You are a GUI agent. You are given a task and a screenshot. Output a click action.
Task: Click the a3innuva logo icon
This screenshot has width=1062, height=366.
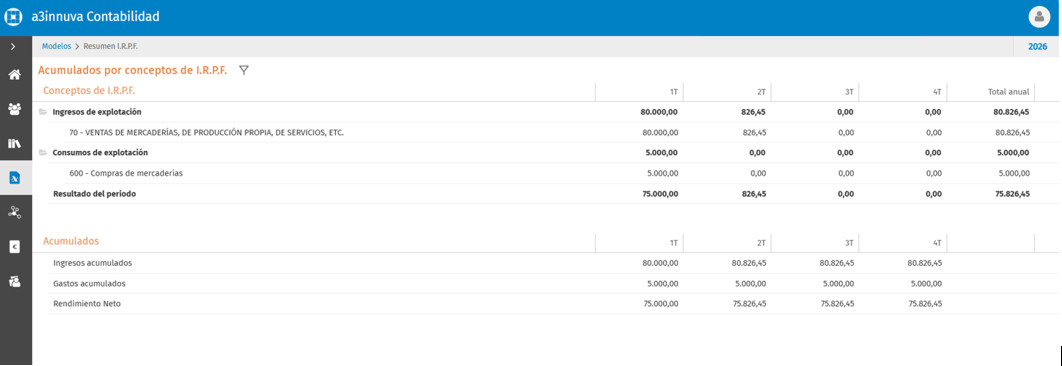pos(14,17)
